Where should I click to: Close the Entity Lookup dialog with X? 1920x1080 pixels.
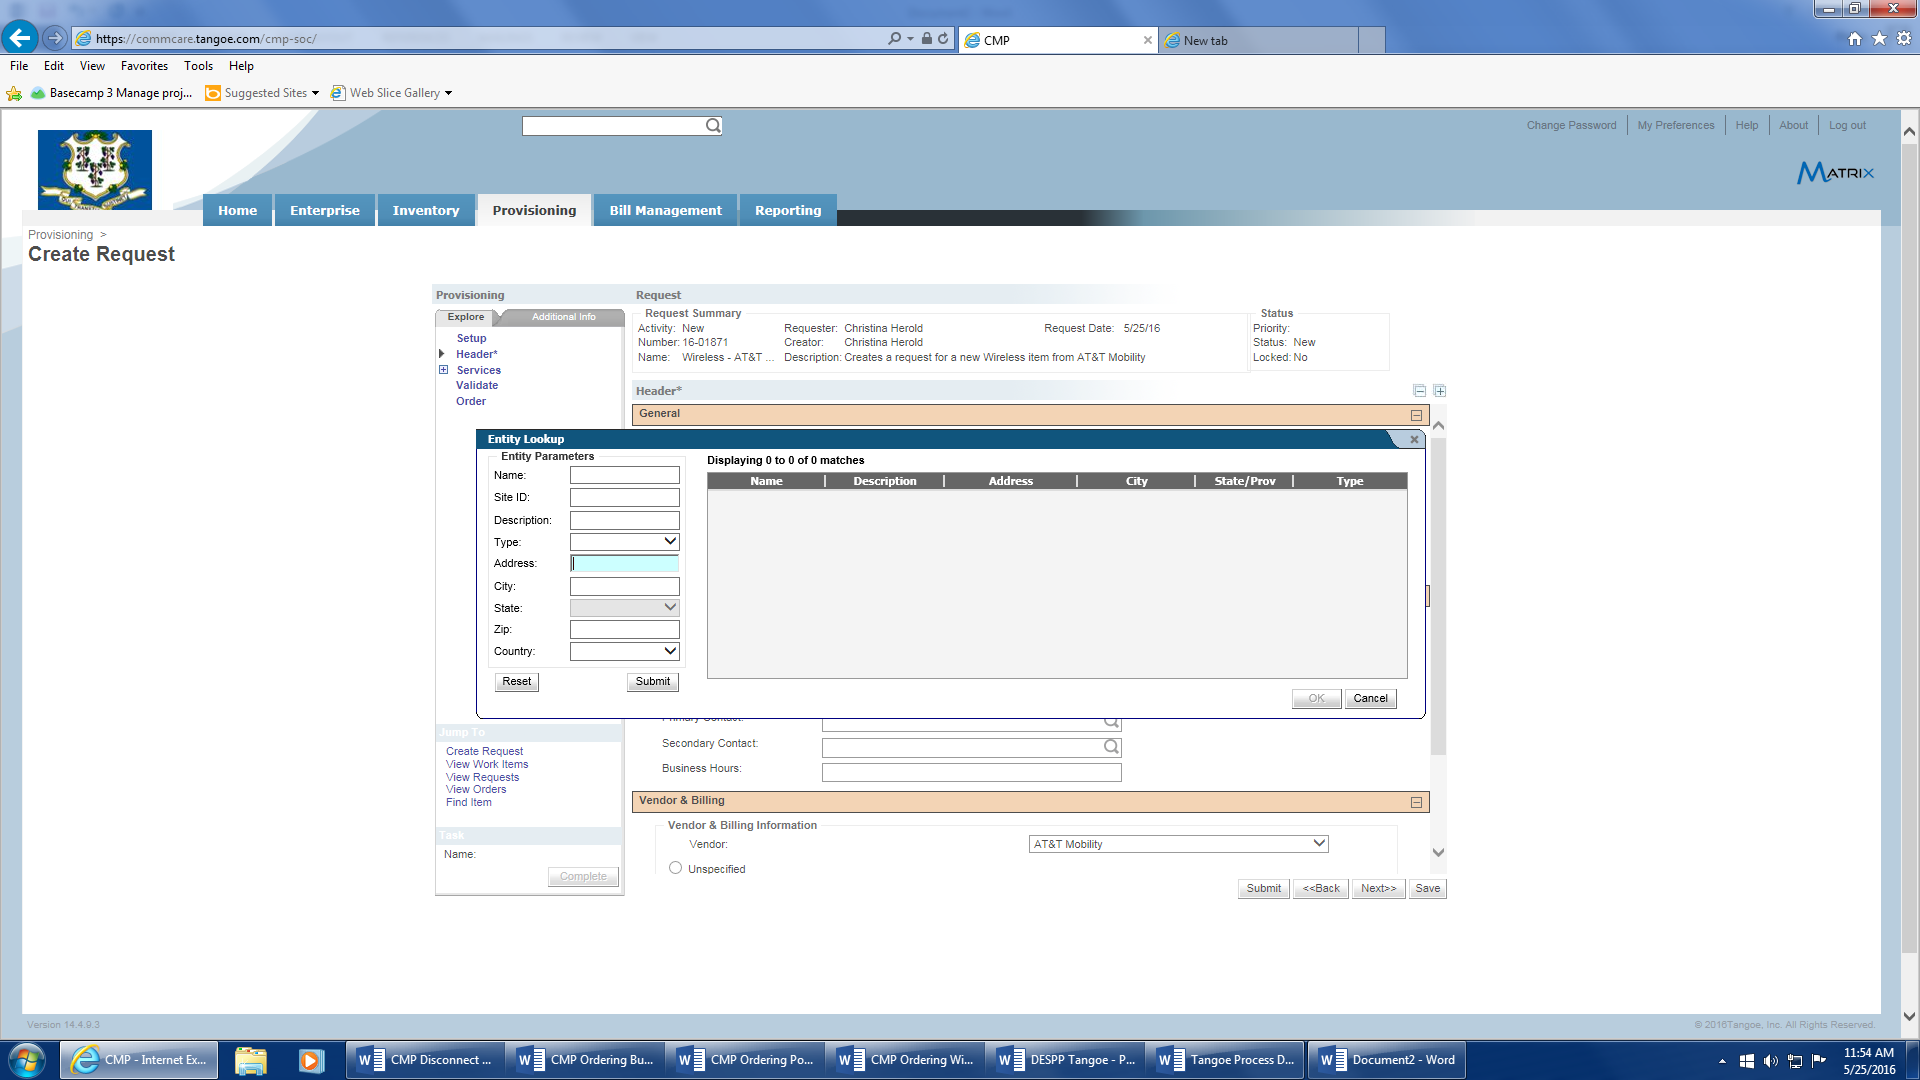tap(1414, 439)
